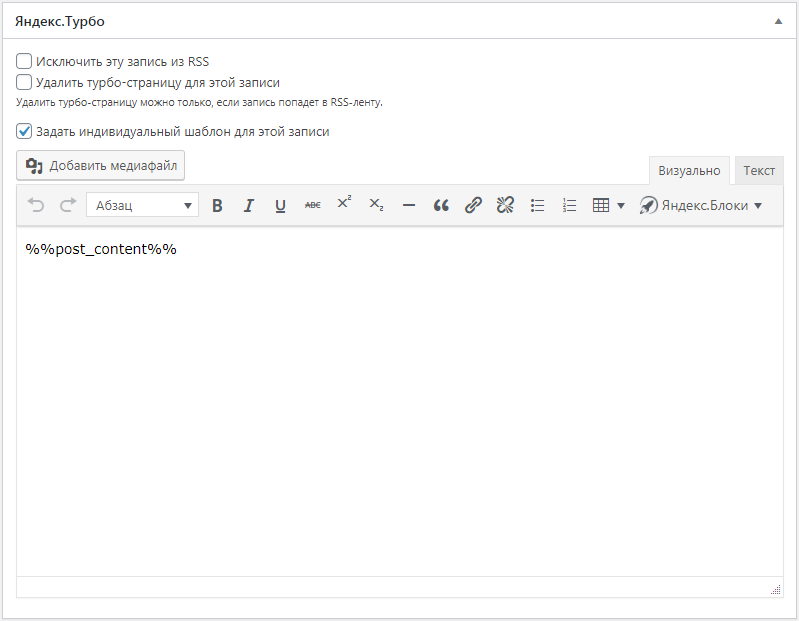Toggle italic formatting
Screen dimensions: 799x621
point(249,205)
